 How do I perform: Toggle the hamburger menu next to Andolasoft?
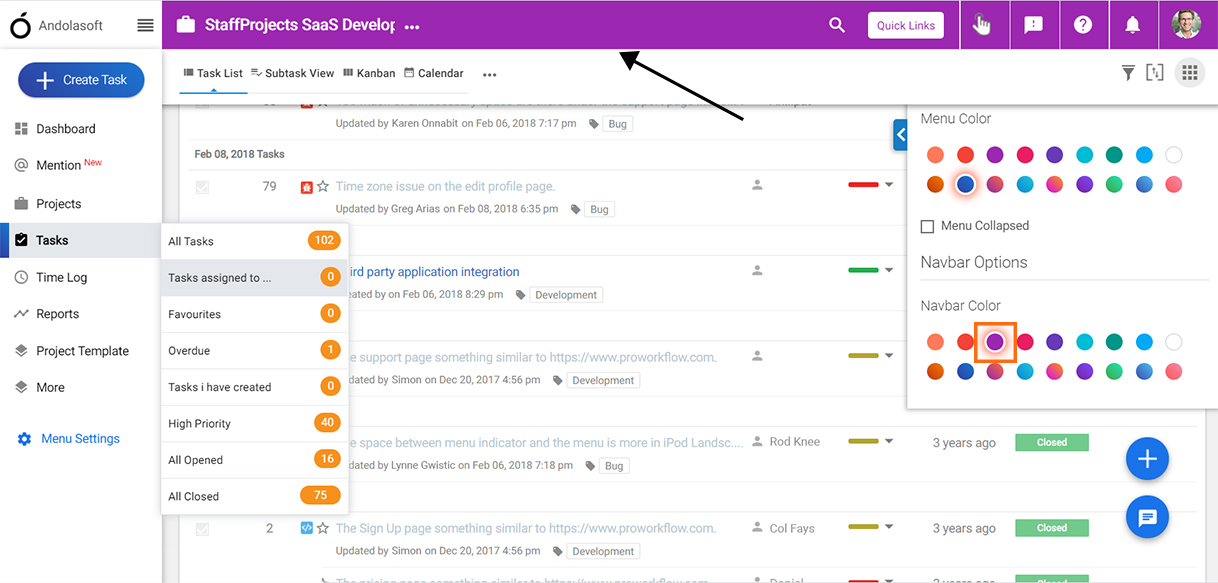(x=145, y=26)
